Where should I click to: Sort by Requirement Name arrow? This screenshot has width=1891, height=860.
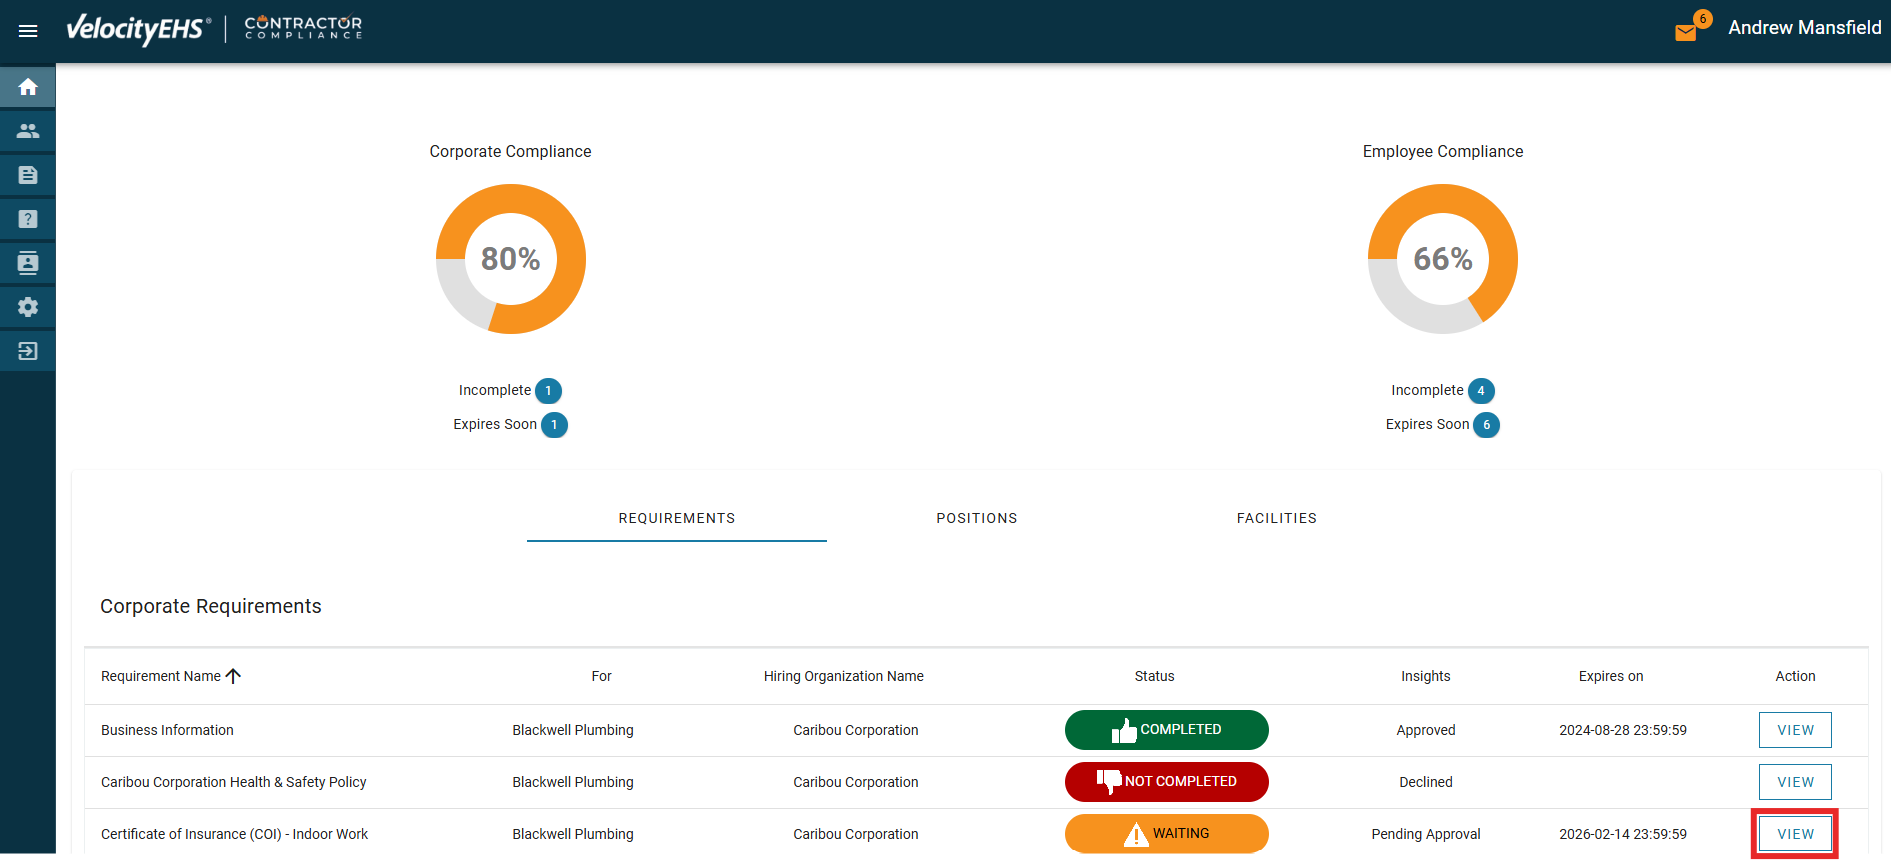point(234,676)
